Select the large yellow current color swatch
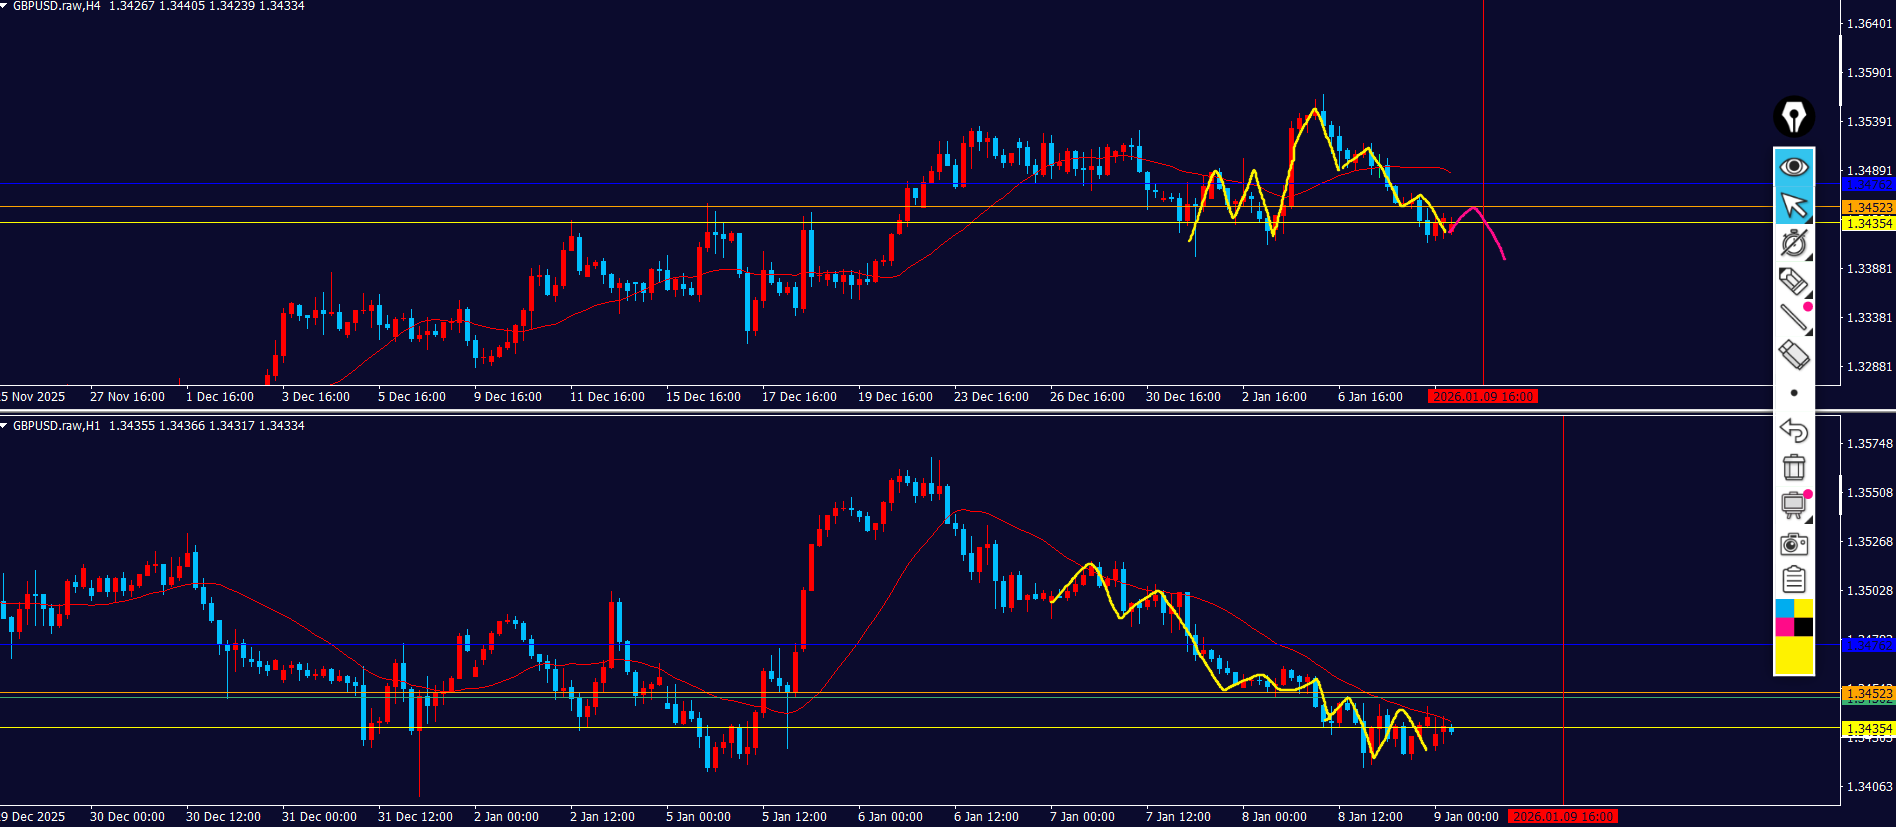The height and width of the screenshot is (827, 1896). [1794, 655]
